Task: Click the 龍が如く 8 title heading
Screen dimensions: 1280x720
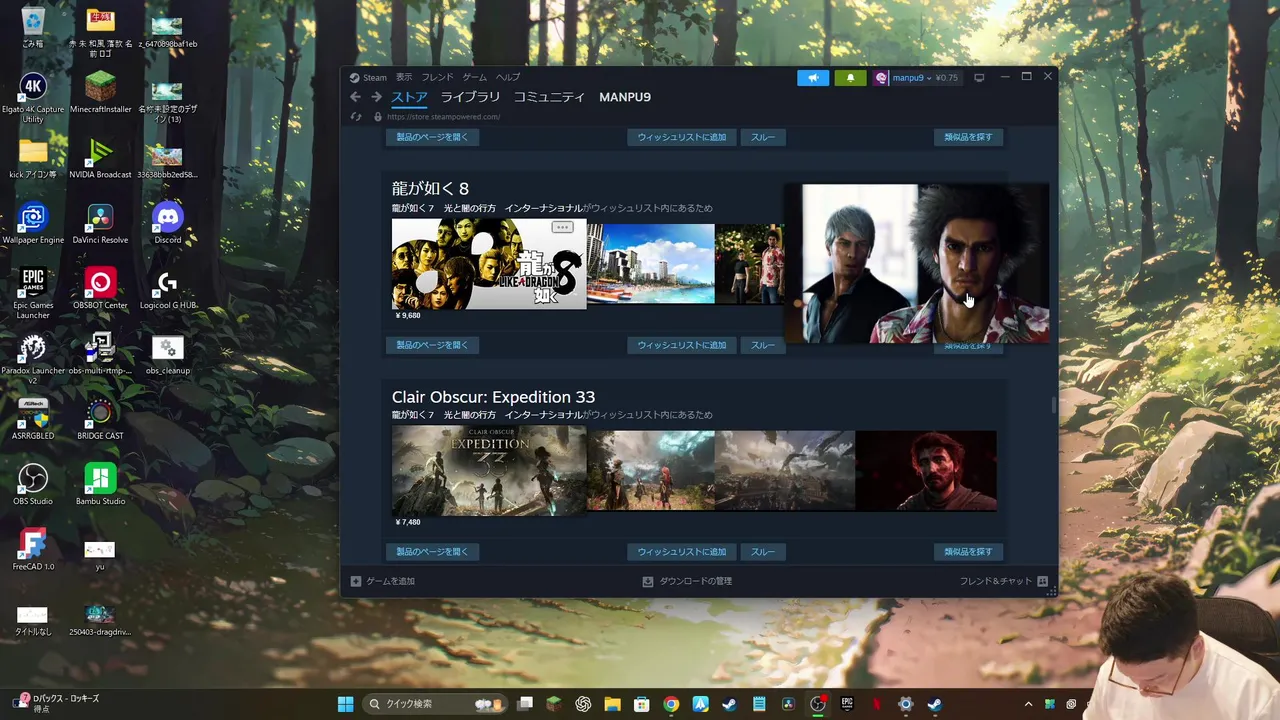Action: (430, 189)
